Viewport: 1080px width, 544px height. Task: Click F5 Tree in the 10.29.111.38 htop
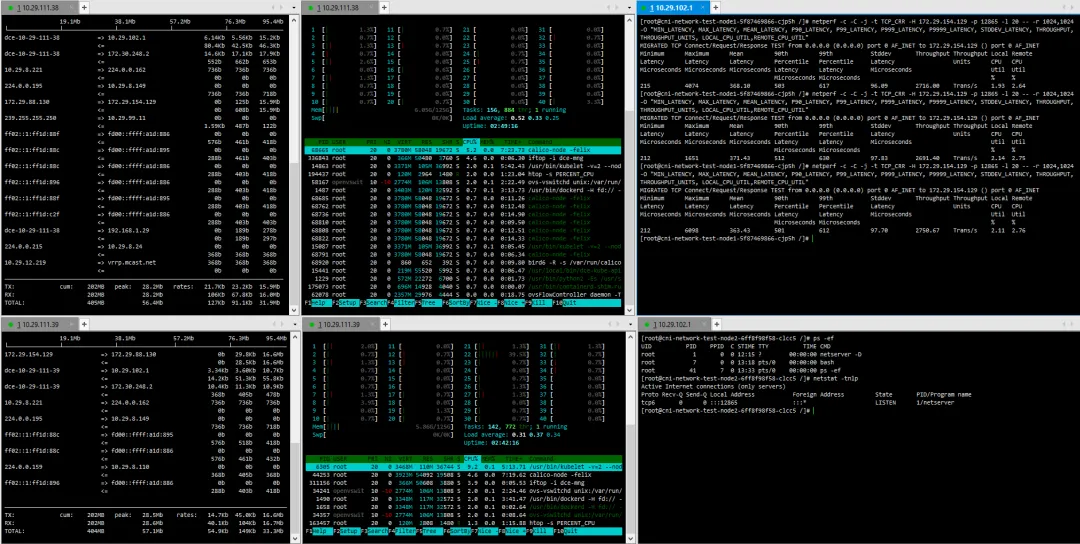pos(430,302)
